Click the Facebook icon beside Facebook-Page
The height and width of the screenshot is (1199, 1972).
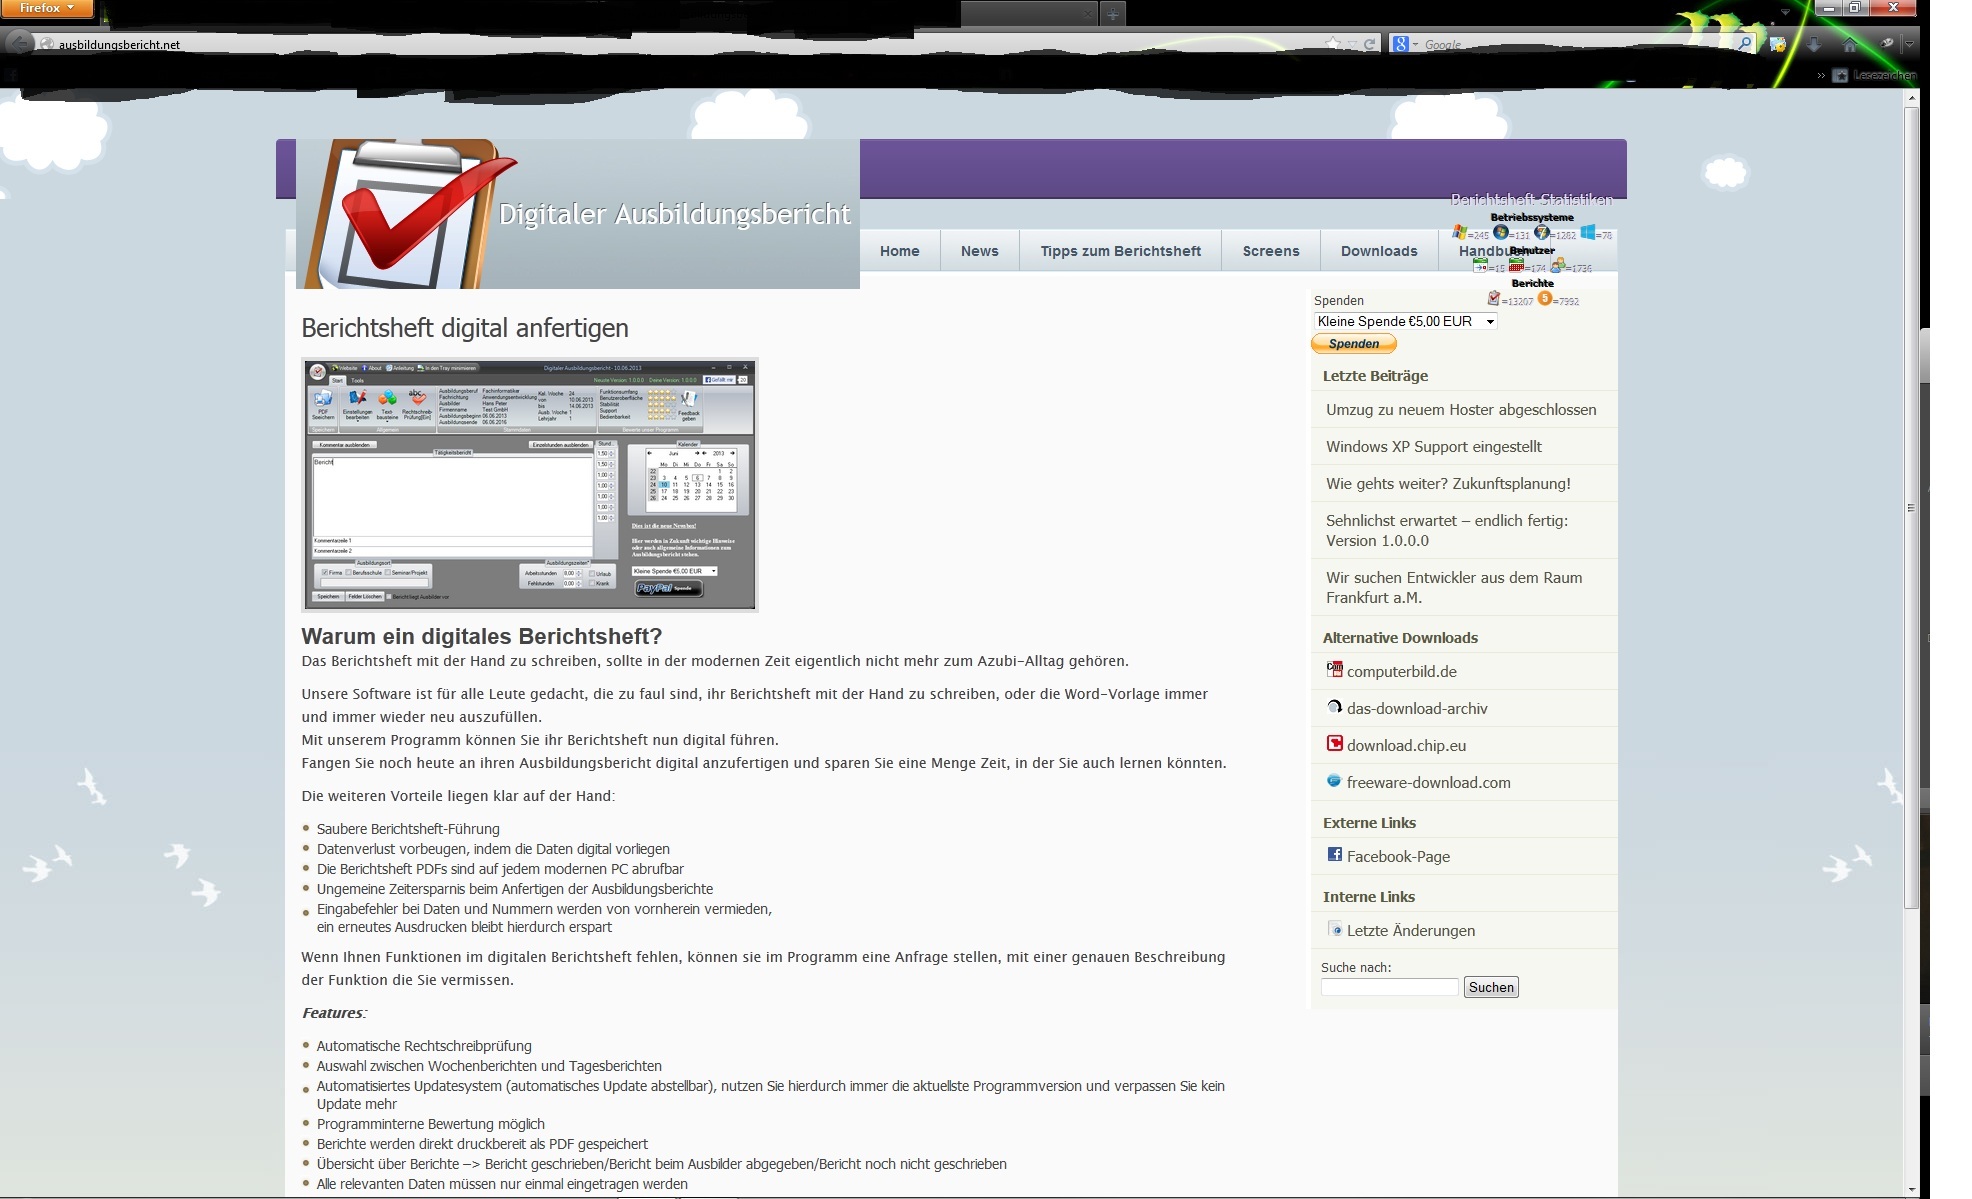pos(1334,854)
